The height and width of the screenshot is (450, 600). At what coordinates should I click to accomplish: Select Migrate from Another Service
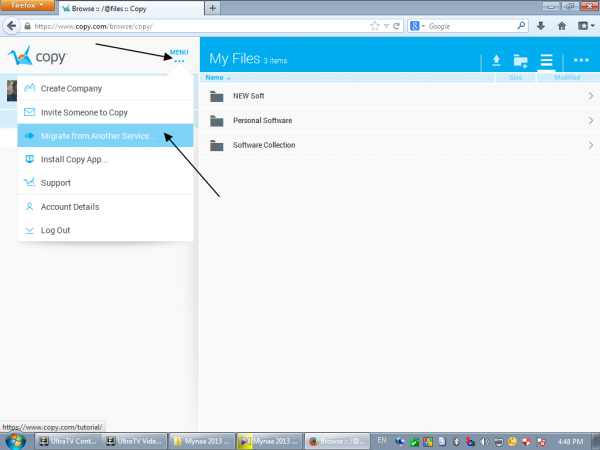point(105,135)
